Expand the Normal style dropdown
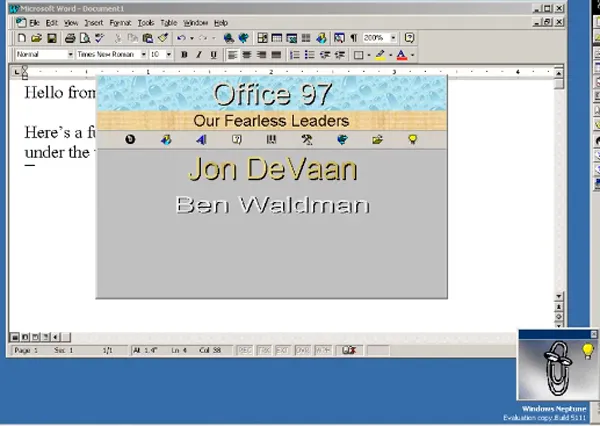This screenshot has height=426, width=600. pyautogui.click(x=70, y=55)
